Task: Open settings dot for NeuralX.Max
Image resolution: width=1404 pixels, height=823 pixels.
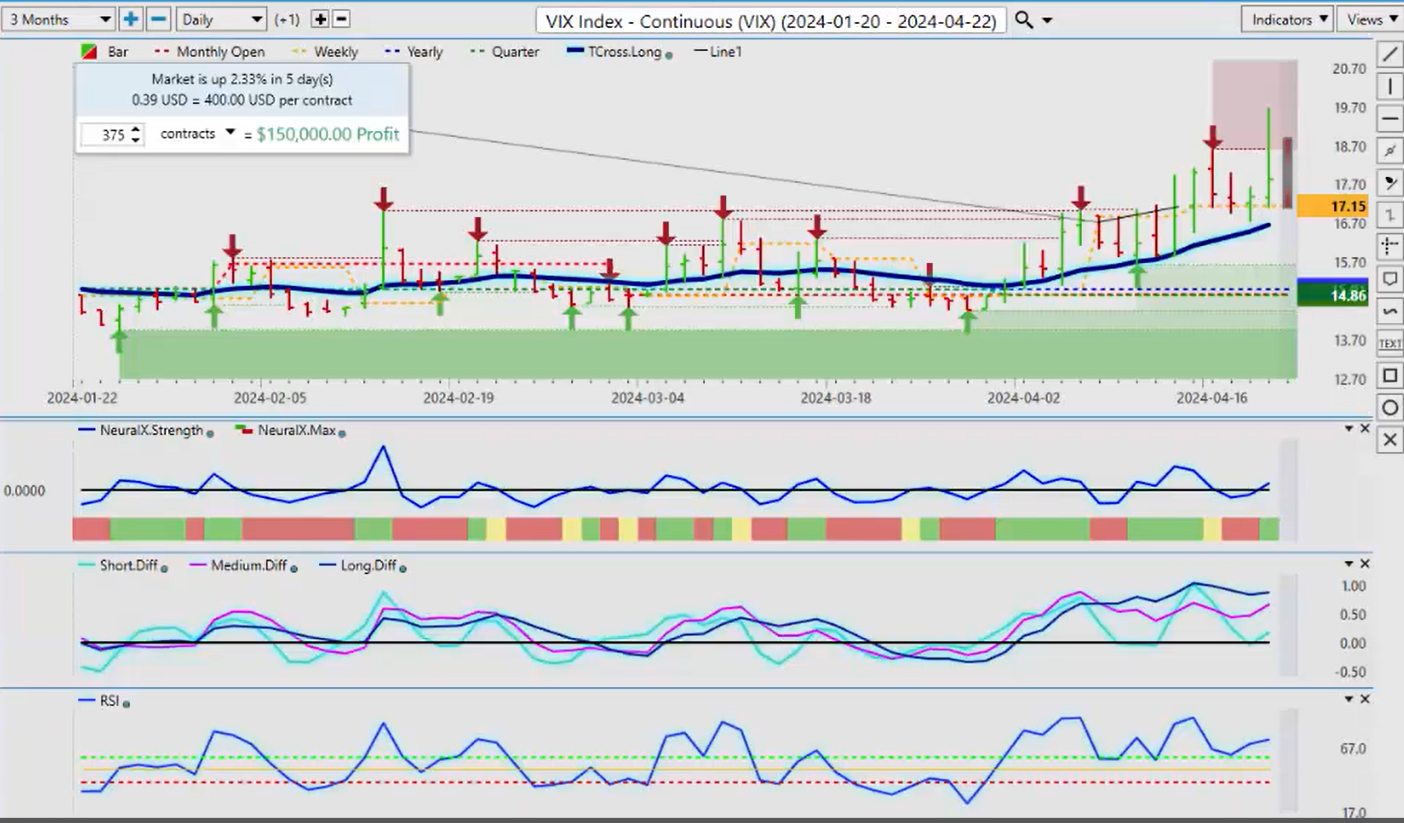Action: click(x=342, y=433)
